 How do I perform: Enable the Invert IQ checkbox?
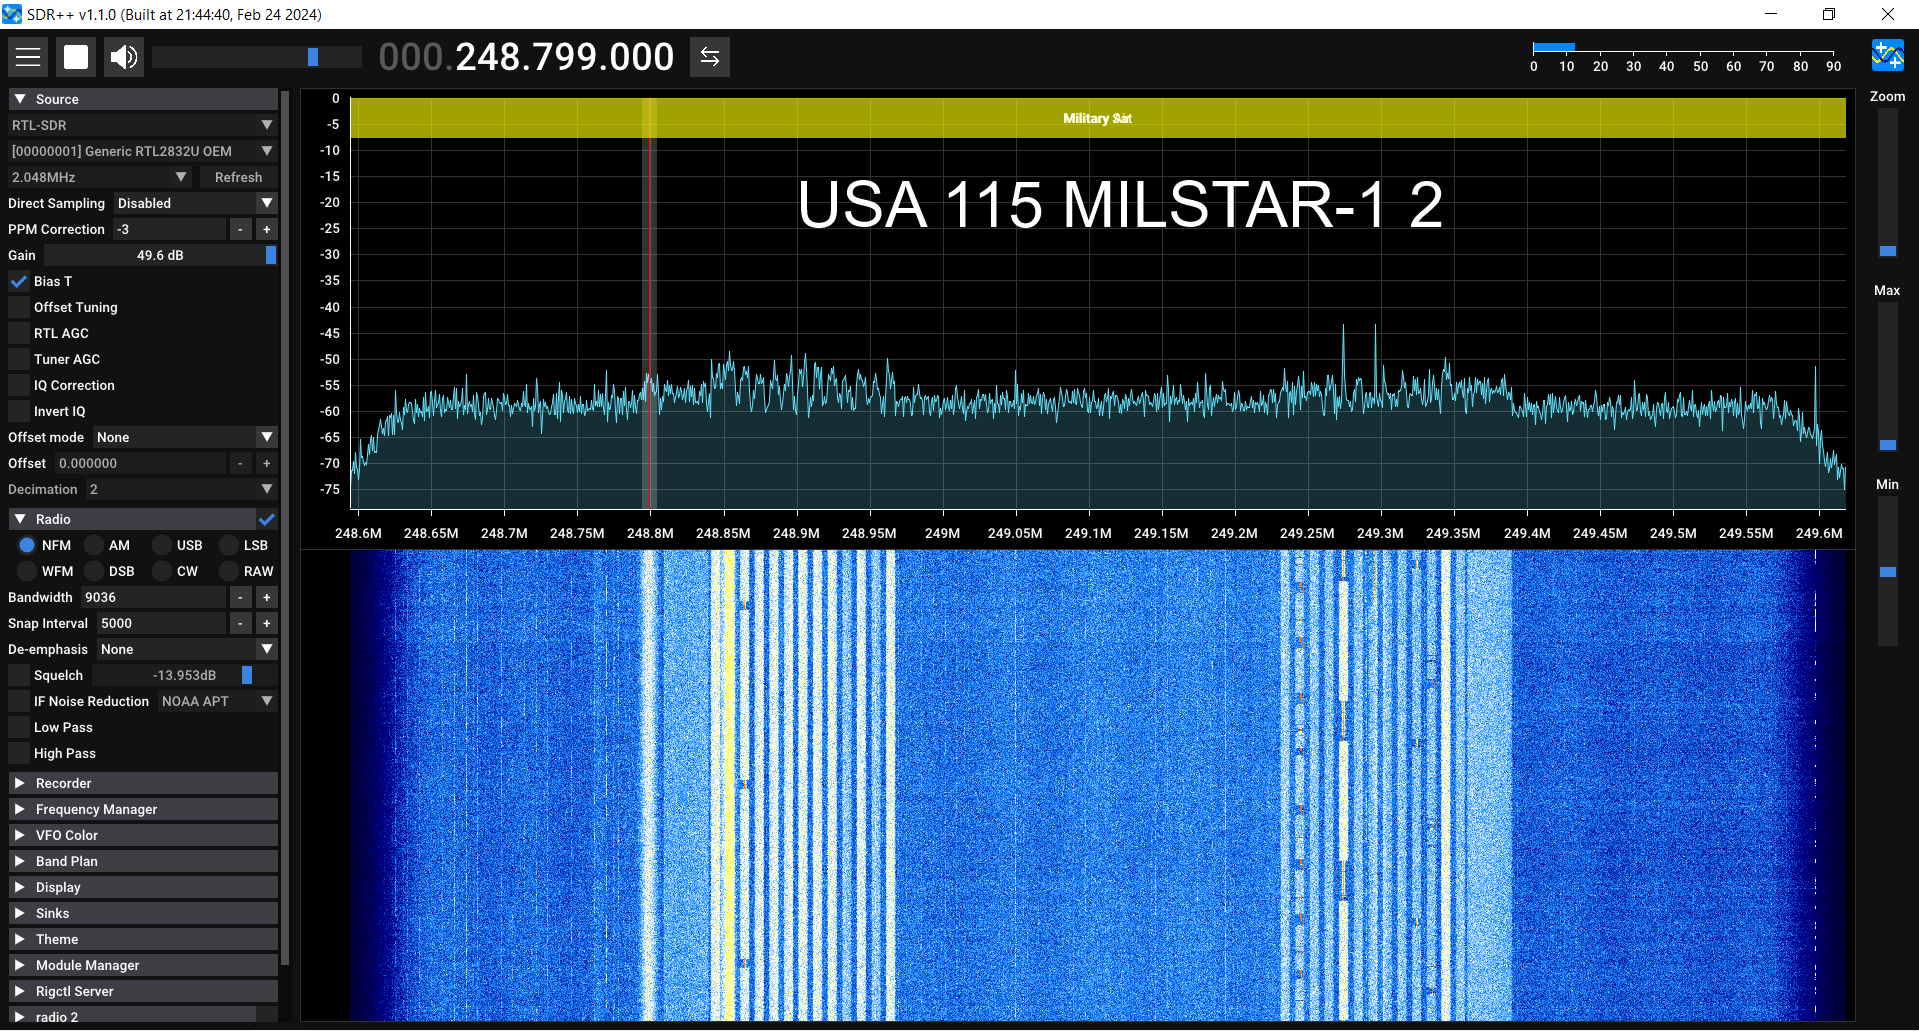19,411
